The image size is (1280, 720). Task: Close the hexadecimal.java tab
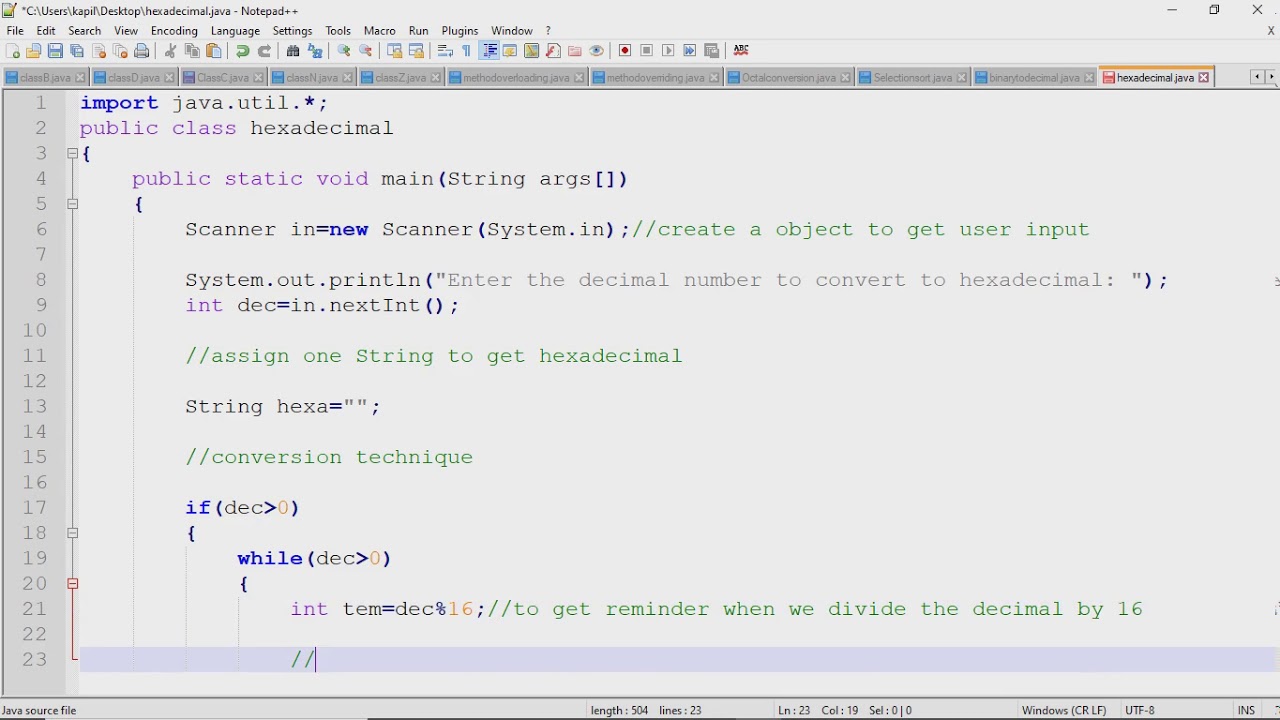click(x=1204, y=78)
